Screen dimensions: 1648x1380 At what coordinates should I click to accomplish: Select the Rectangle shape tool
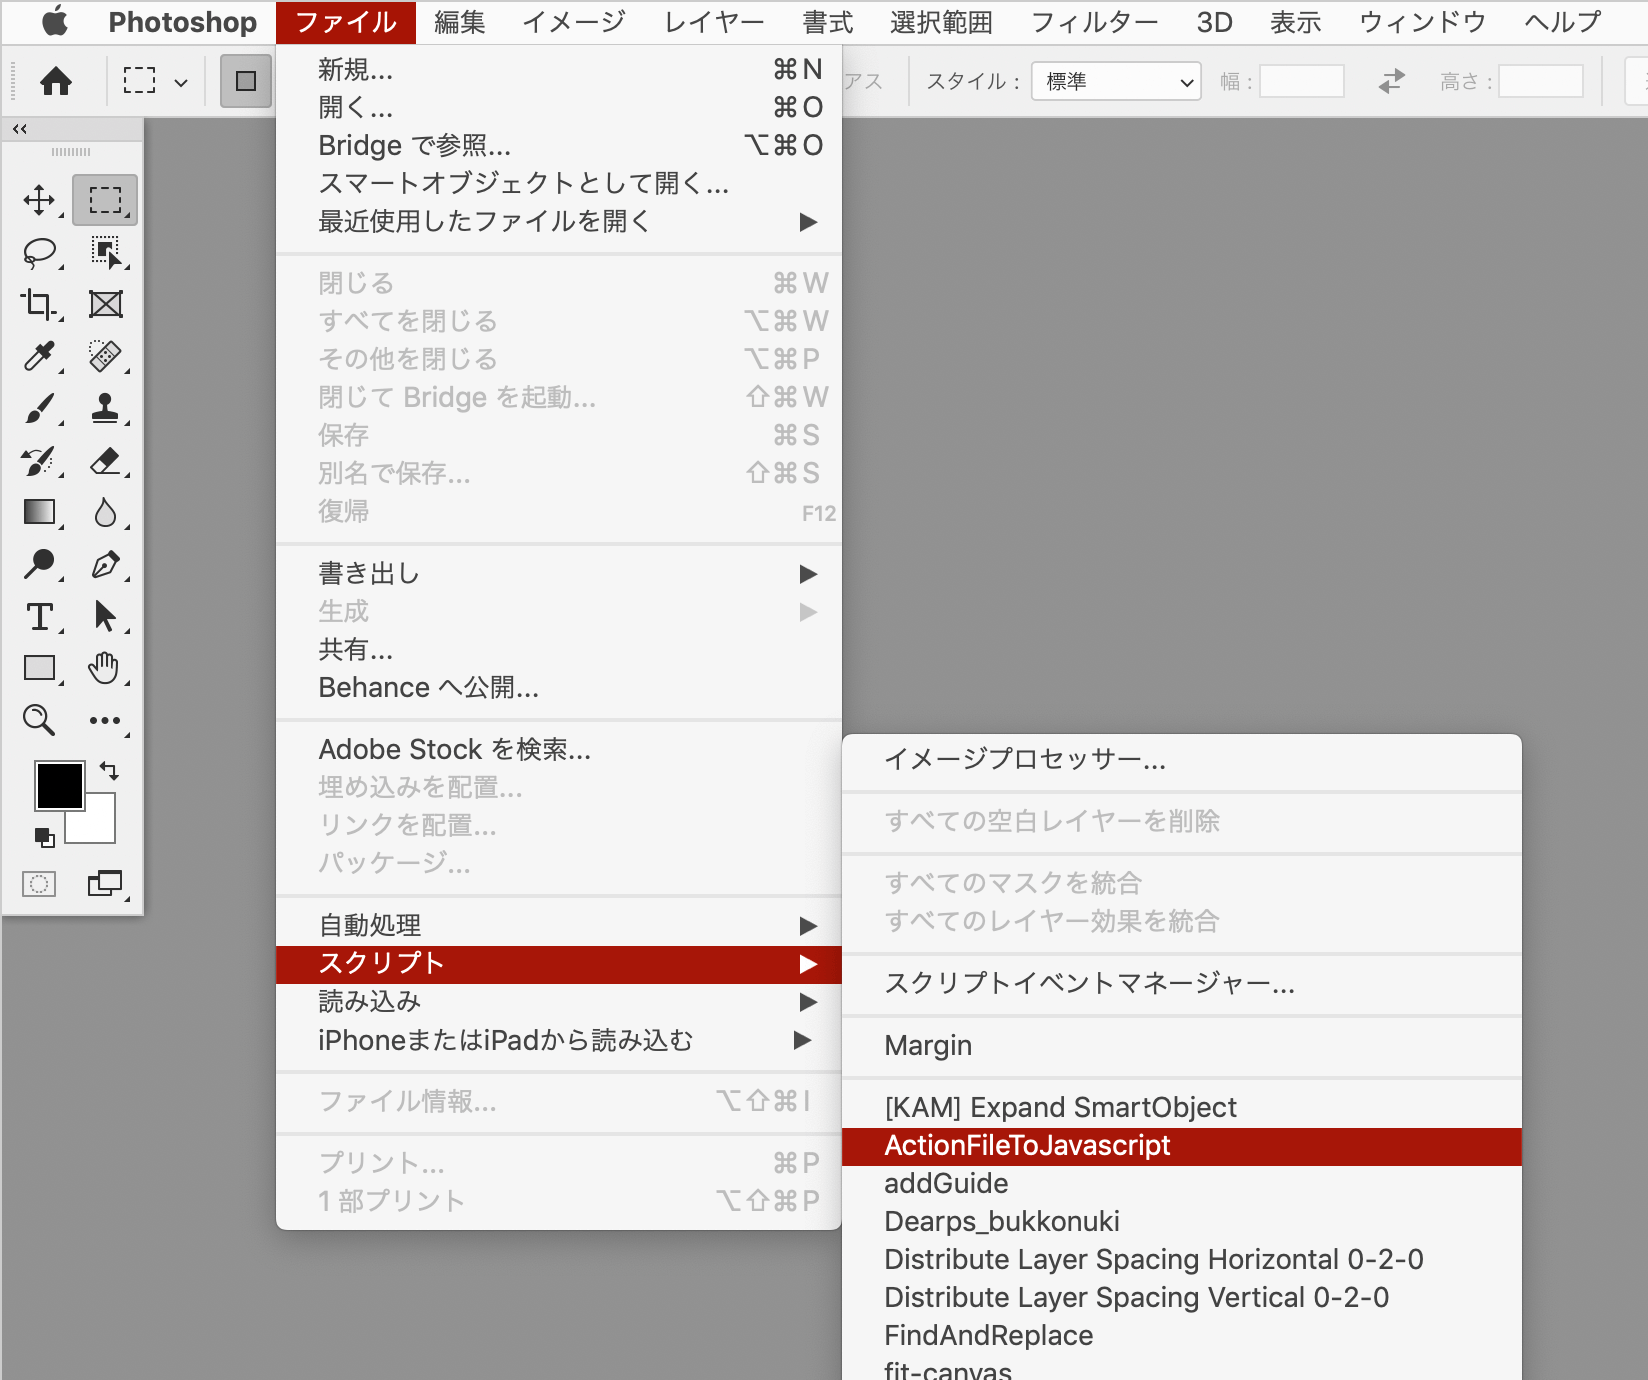coord(39,668)
